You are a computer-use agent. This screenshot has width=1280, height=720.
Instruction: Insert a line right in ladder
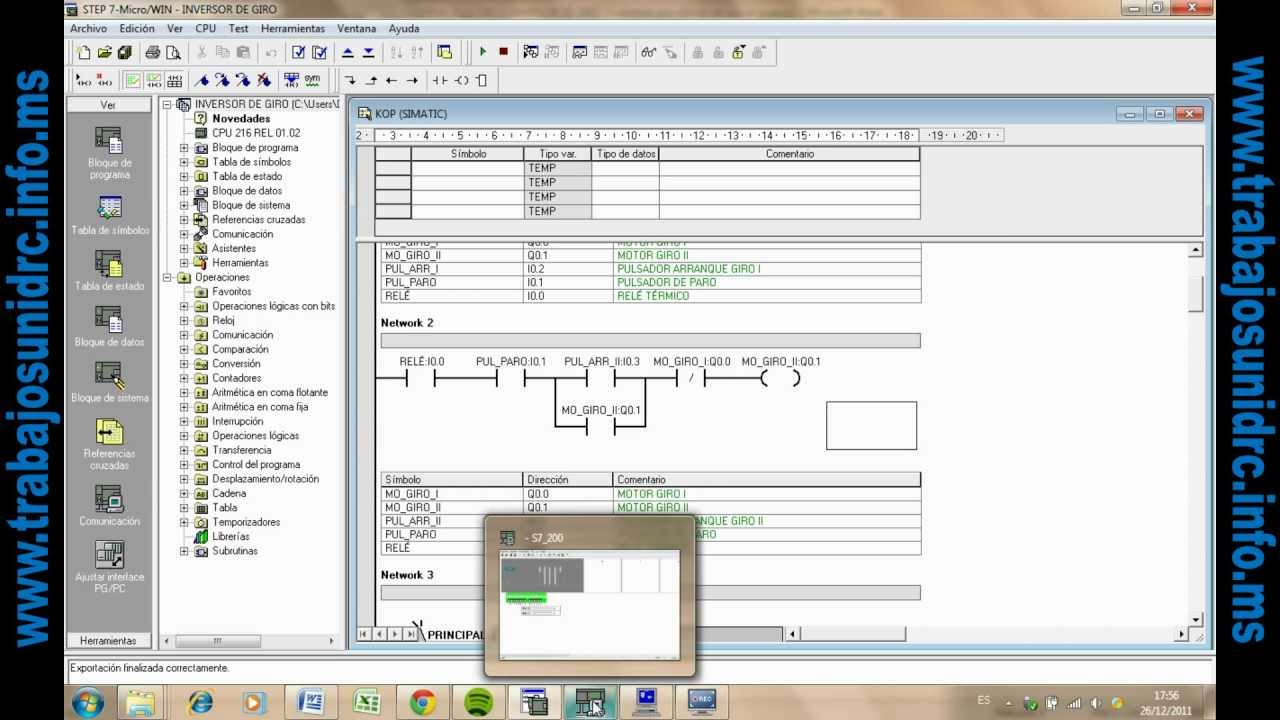click(412, 80)
